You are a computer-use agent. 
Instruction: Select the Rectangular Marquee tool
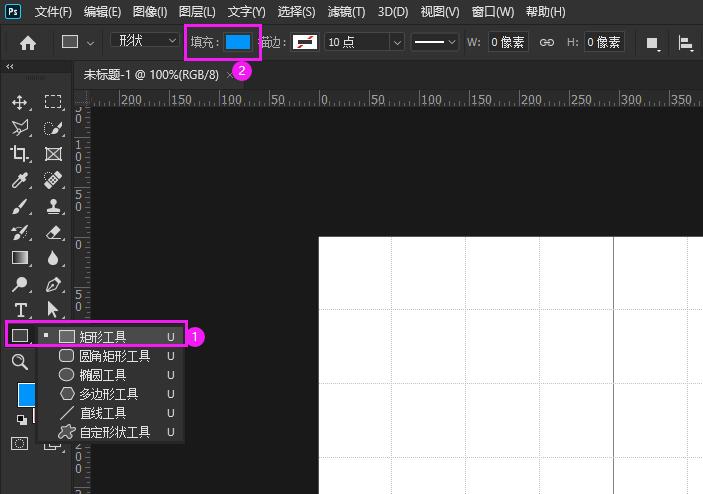coord(53,102)
